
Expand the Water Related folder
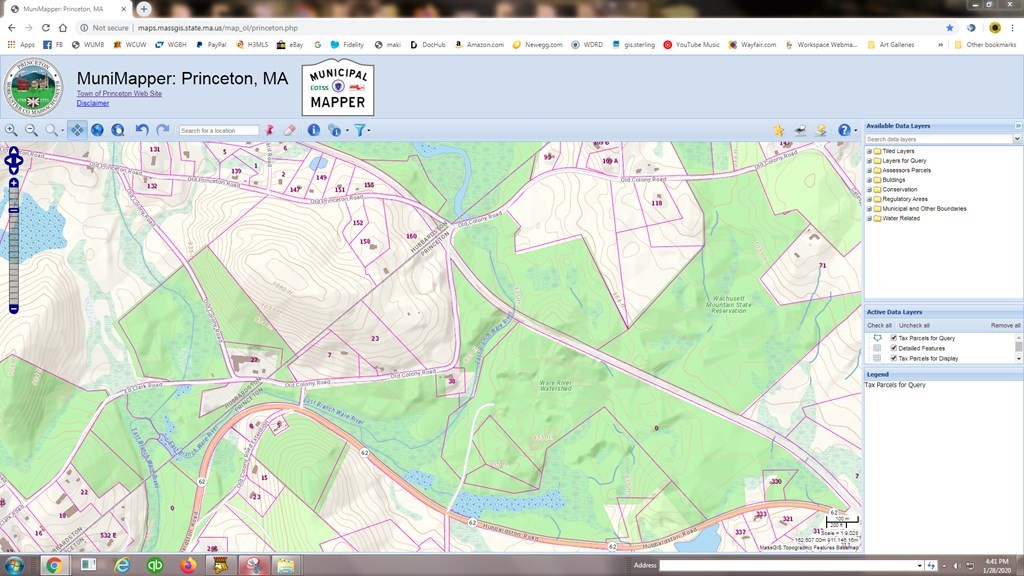pos(869,218)
